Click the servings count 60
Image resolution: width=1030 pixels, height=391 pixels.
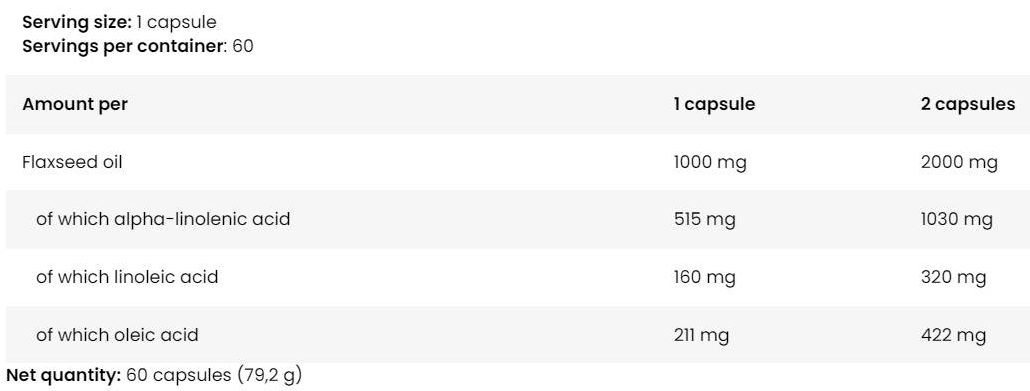[x=242, y=46]
